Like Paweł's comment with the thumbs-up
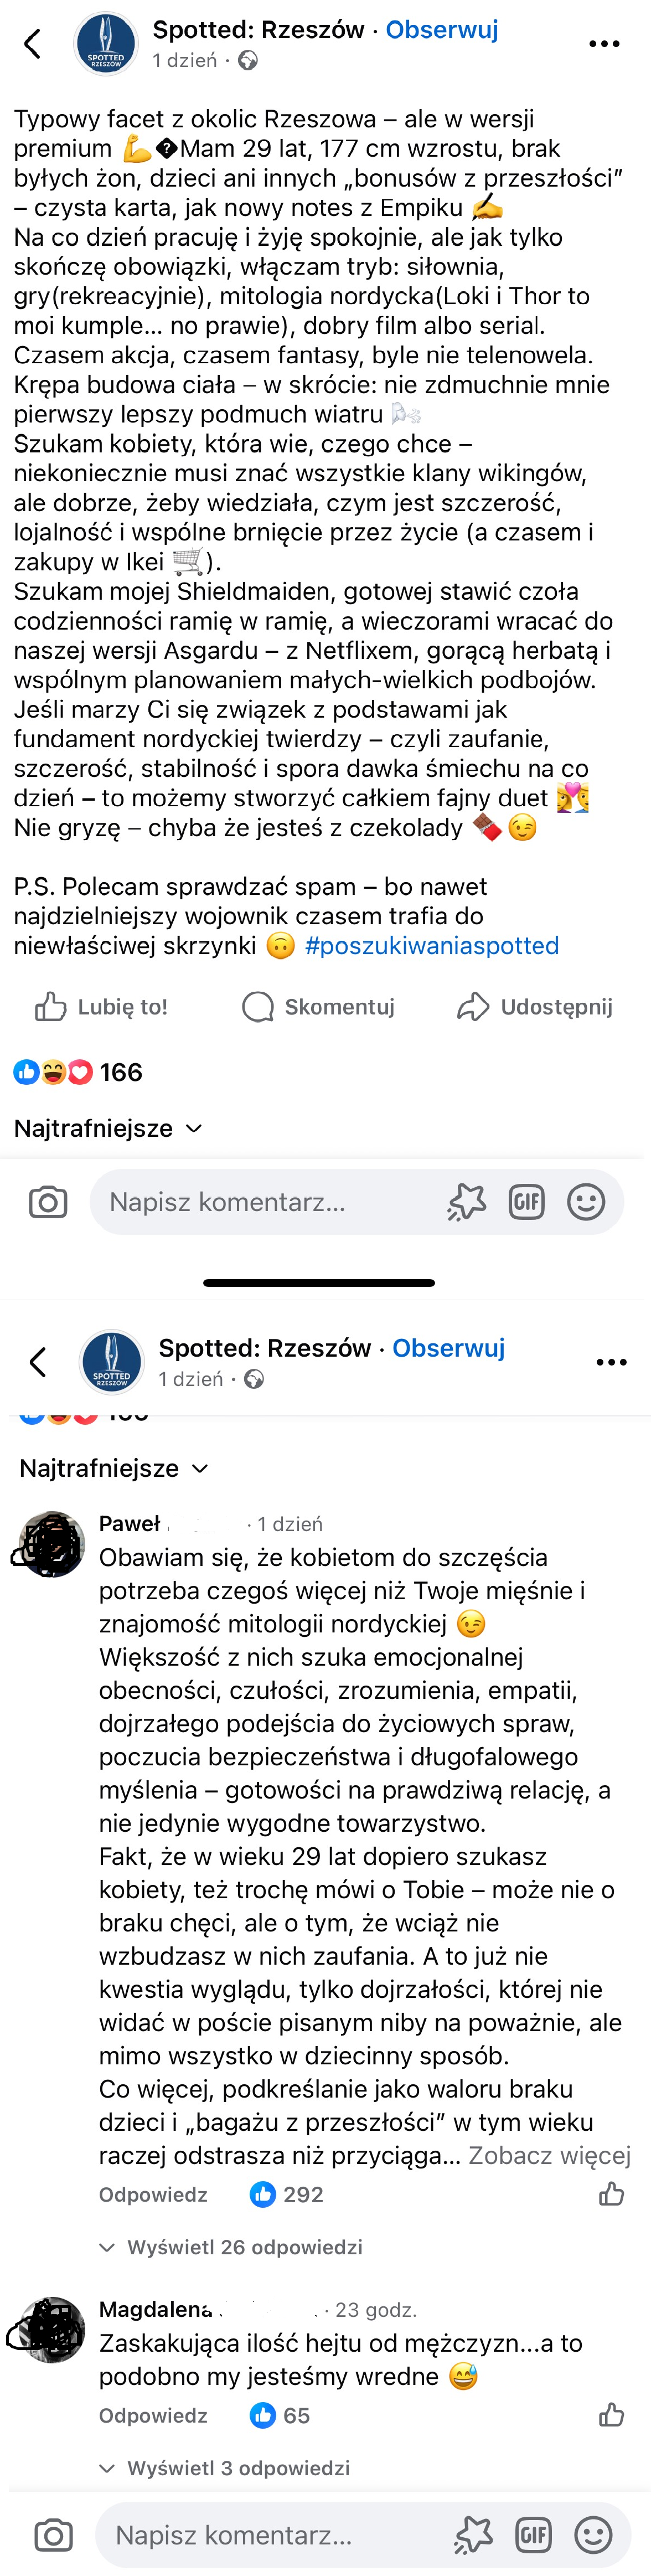 (611, 2194)
